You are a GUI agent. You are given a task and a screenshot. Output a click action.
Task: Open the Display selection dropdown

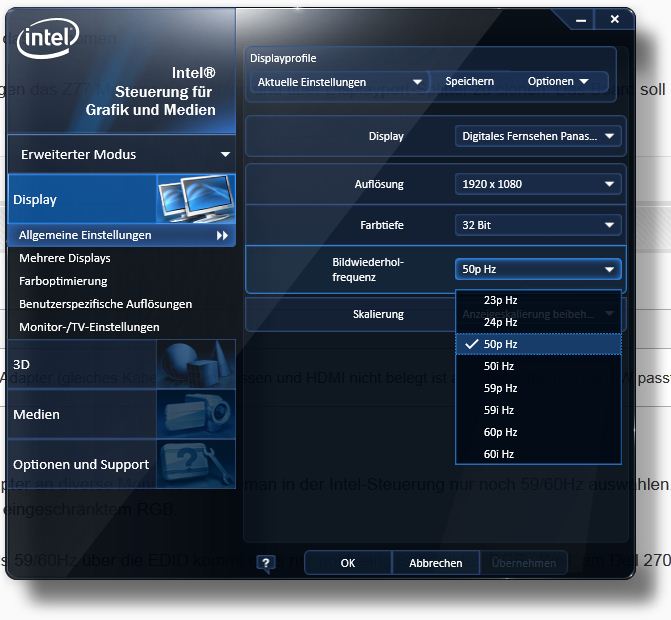(538, 136)
